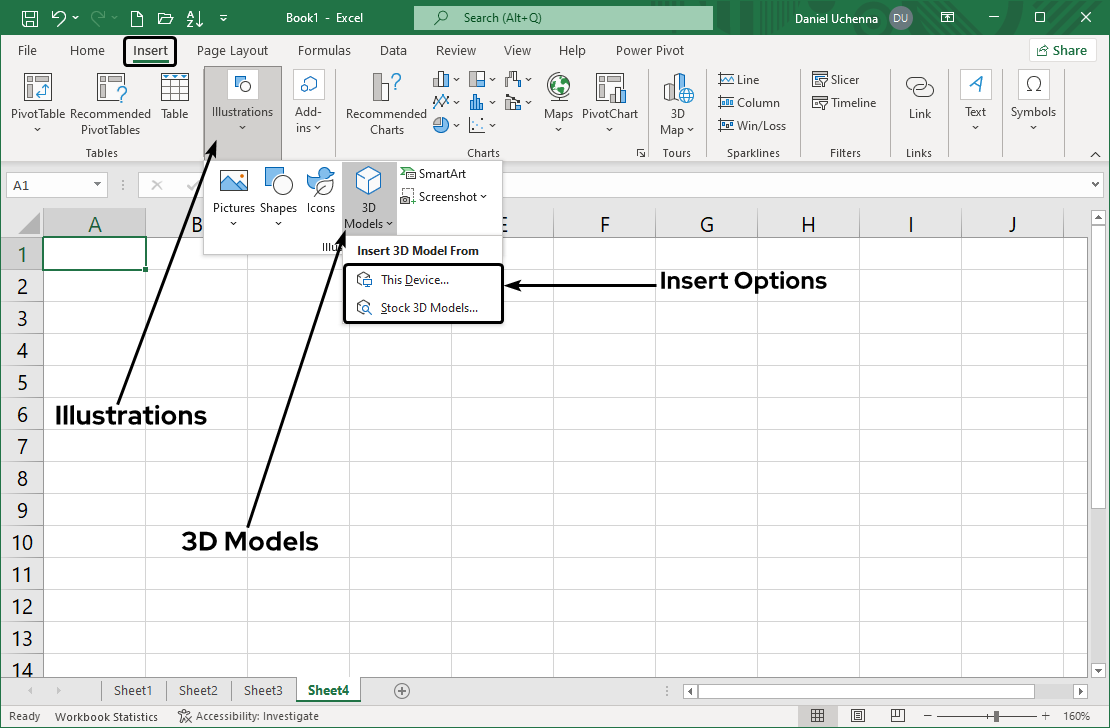Viewport: 1110px width, 728px height.
Task: Switch to Sheet2 worksheet
Action: (x=197, y=690)
